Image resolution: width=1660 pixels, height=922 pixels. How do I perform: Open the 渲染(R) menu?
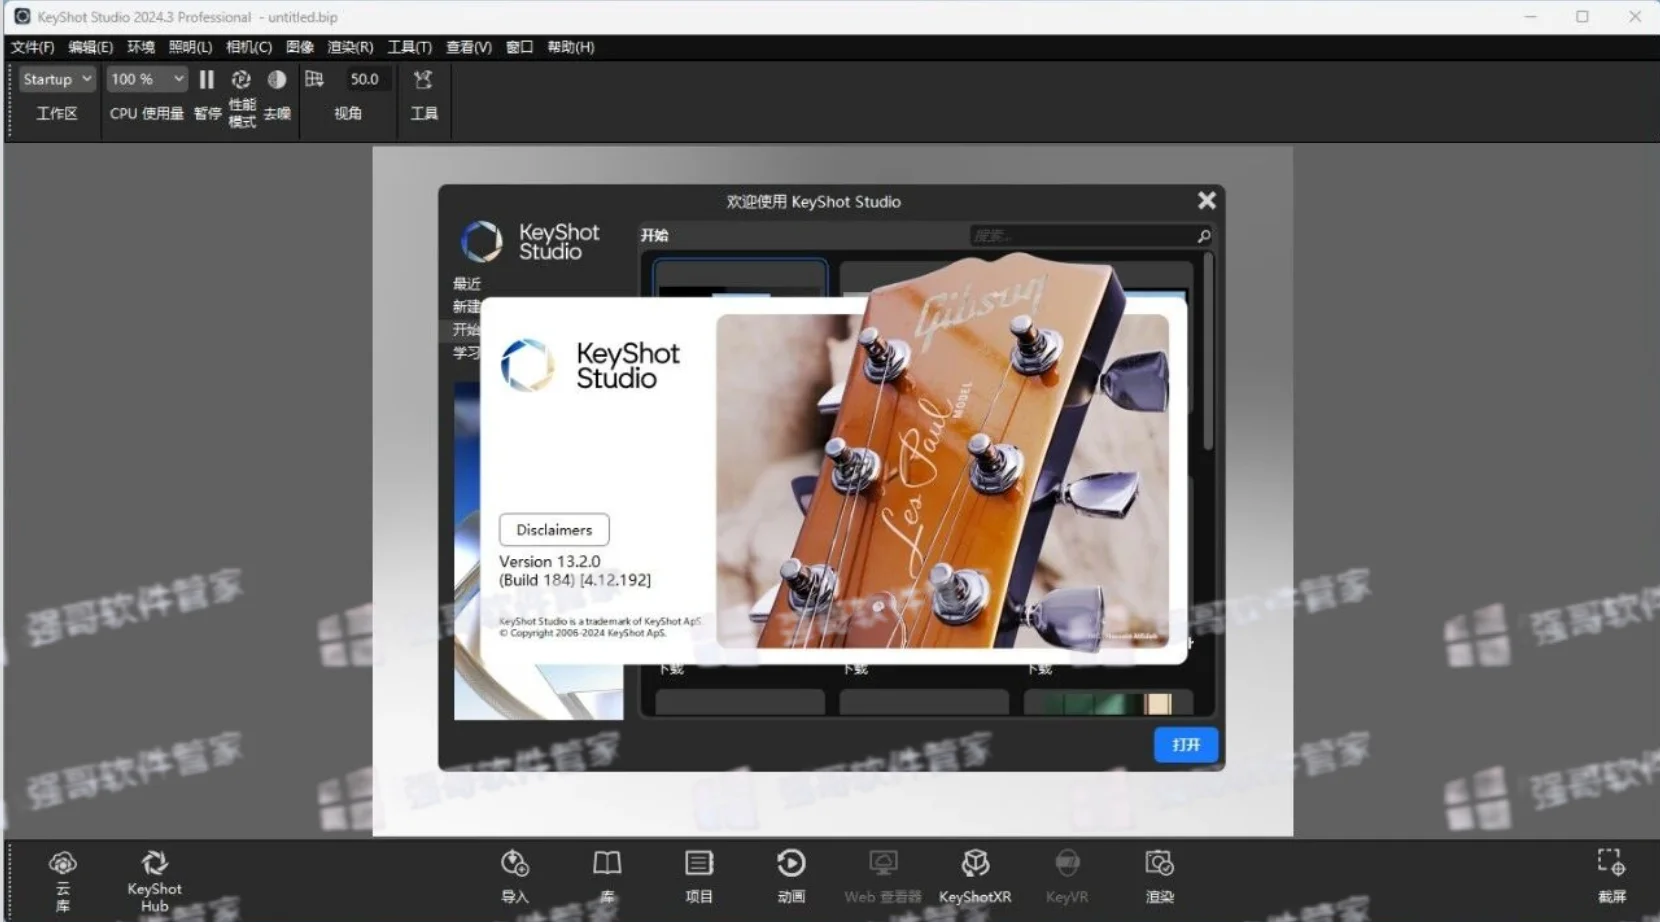tap(350, 47)
